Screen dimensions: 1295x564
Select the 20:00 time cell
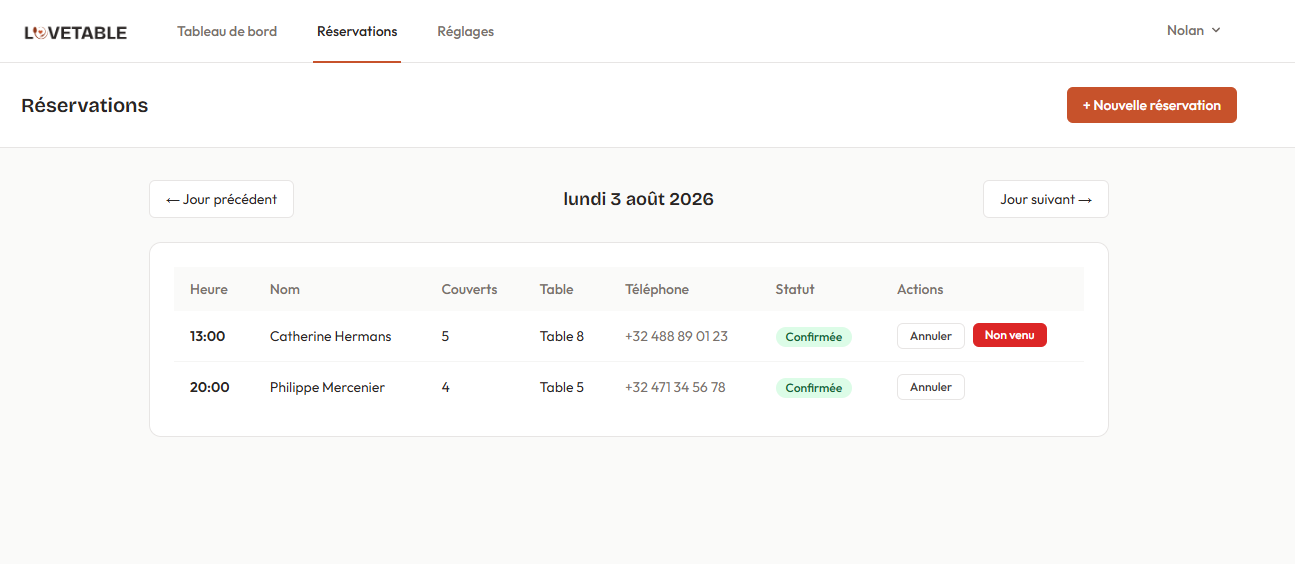pyautogui.click(x=210, y=387)
